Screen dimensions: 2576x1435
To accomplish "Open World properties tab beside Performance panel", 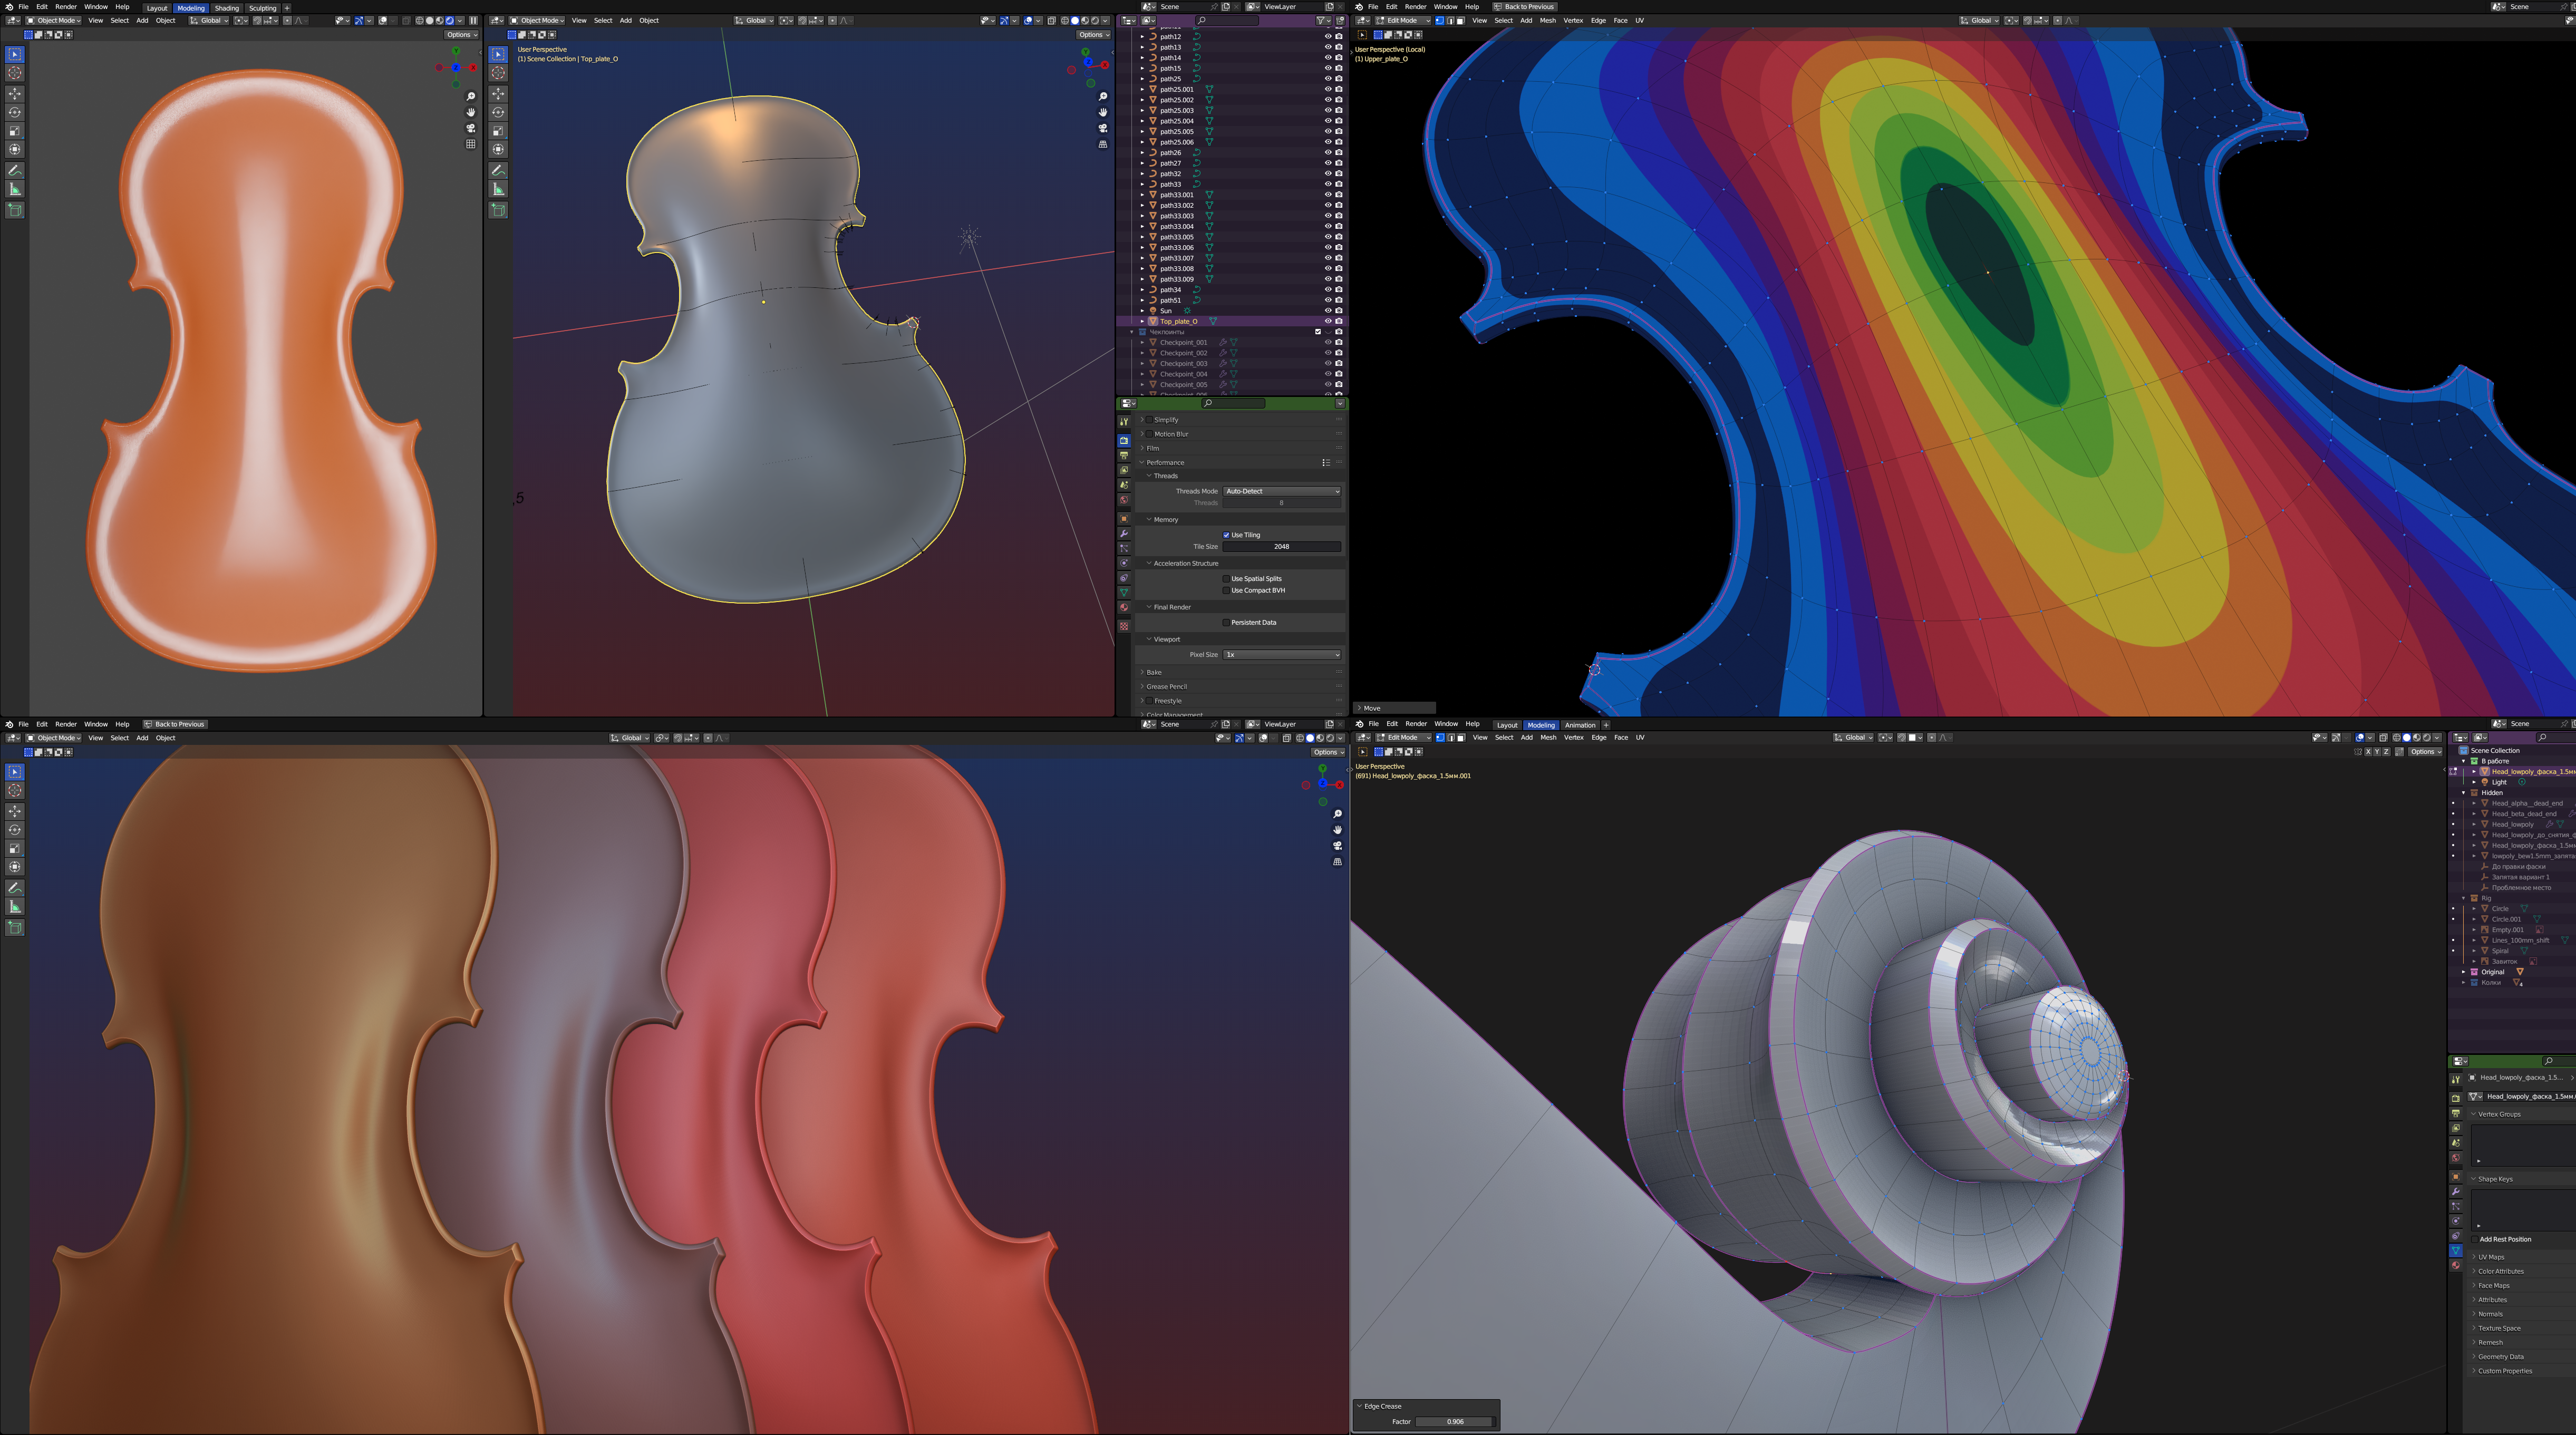I will pos(1124,500).
